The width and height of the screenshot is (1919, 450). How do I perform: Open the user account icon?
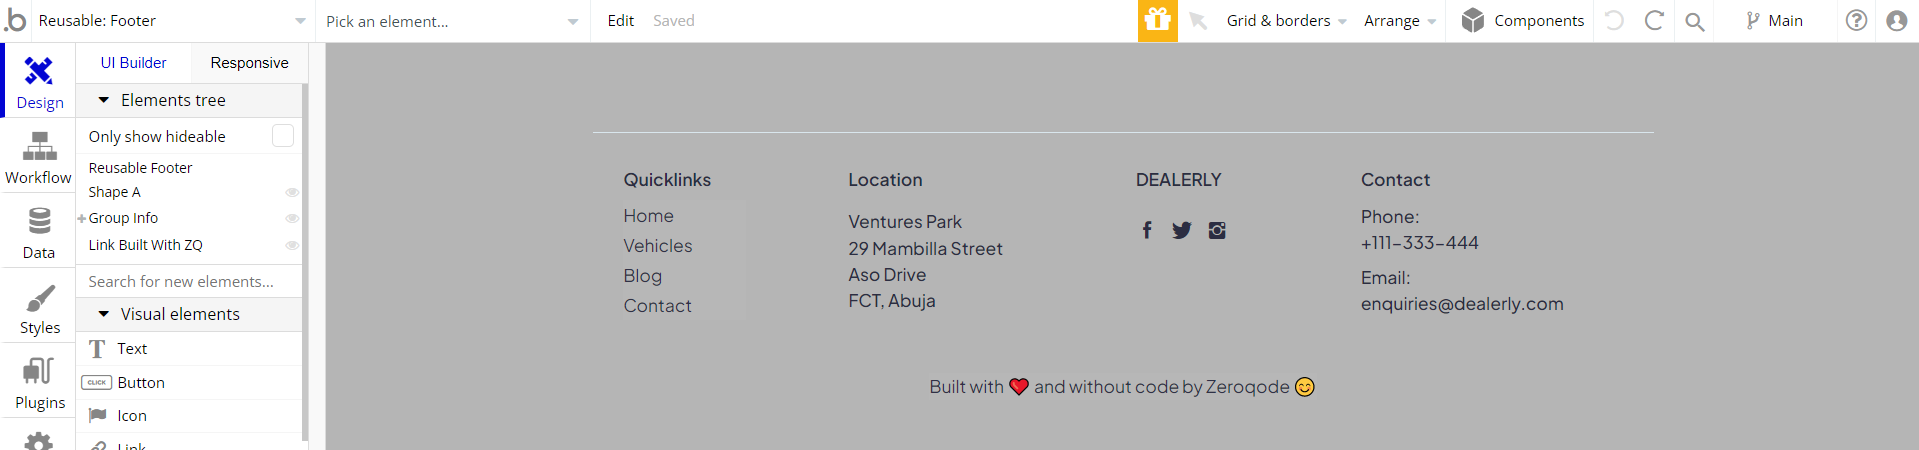click(x=1896, y=20)
